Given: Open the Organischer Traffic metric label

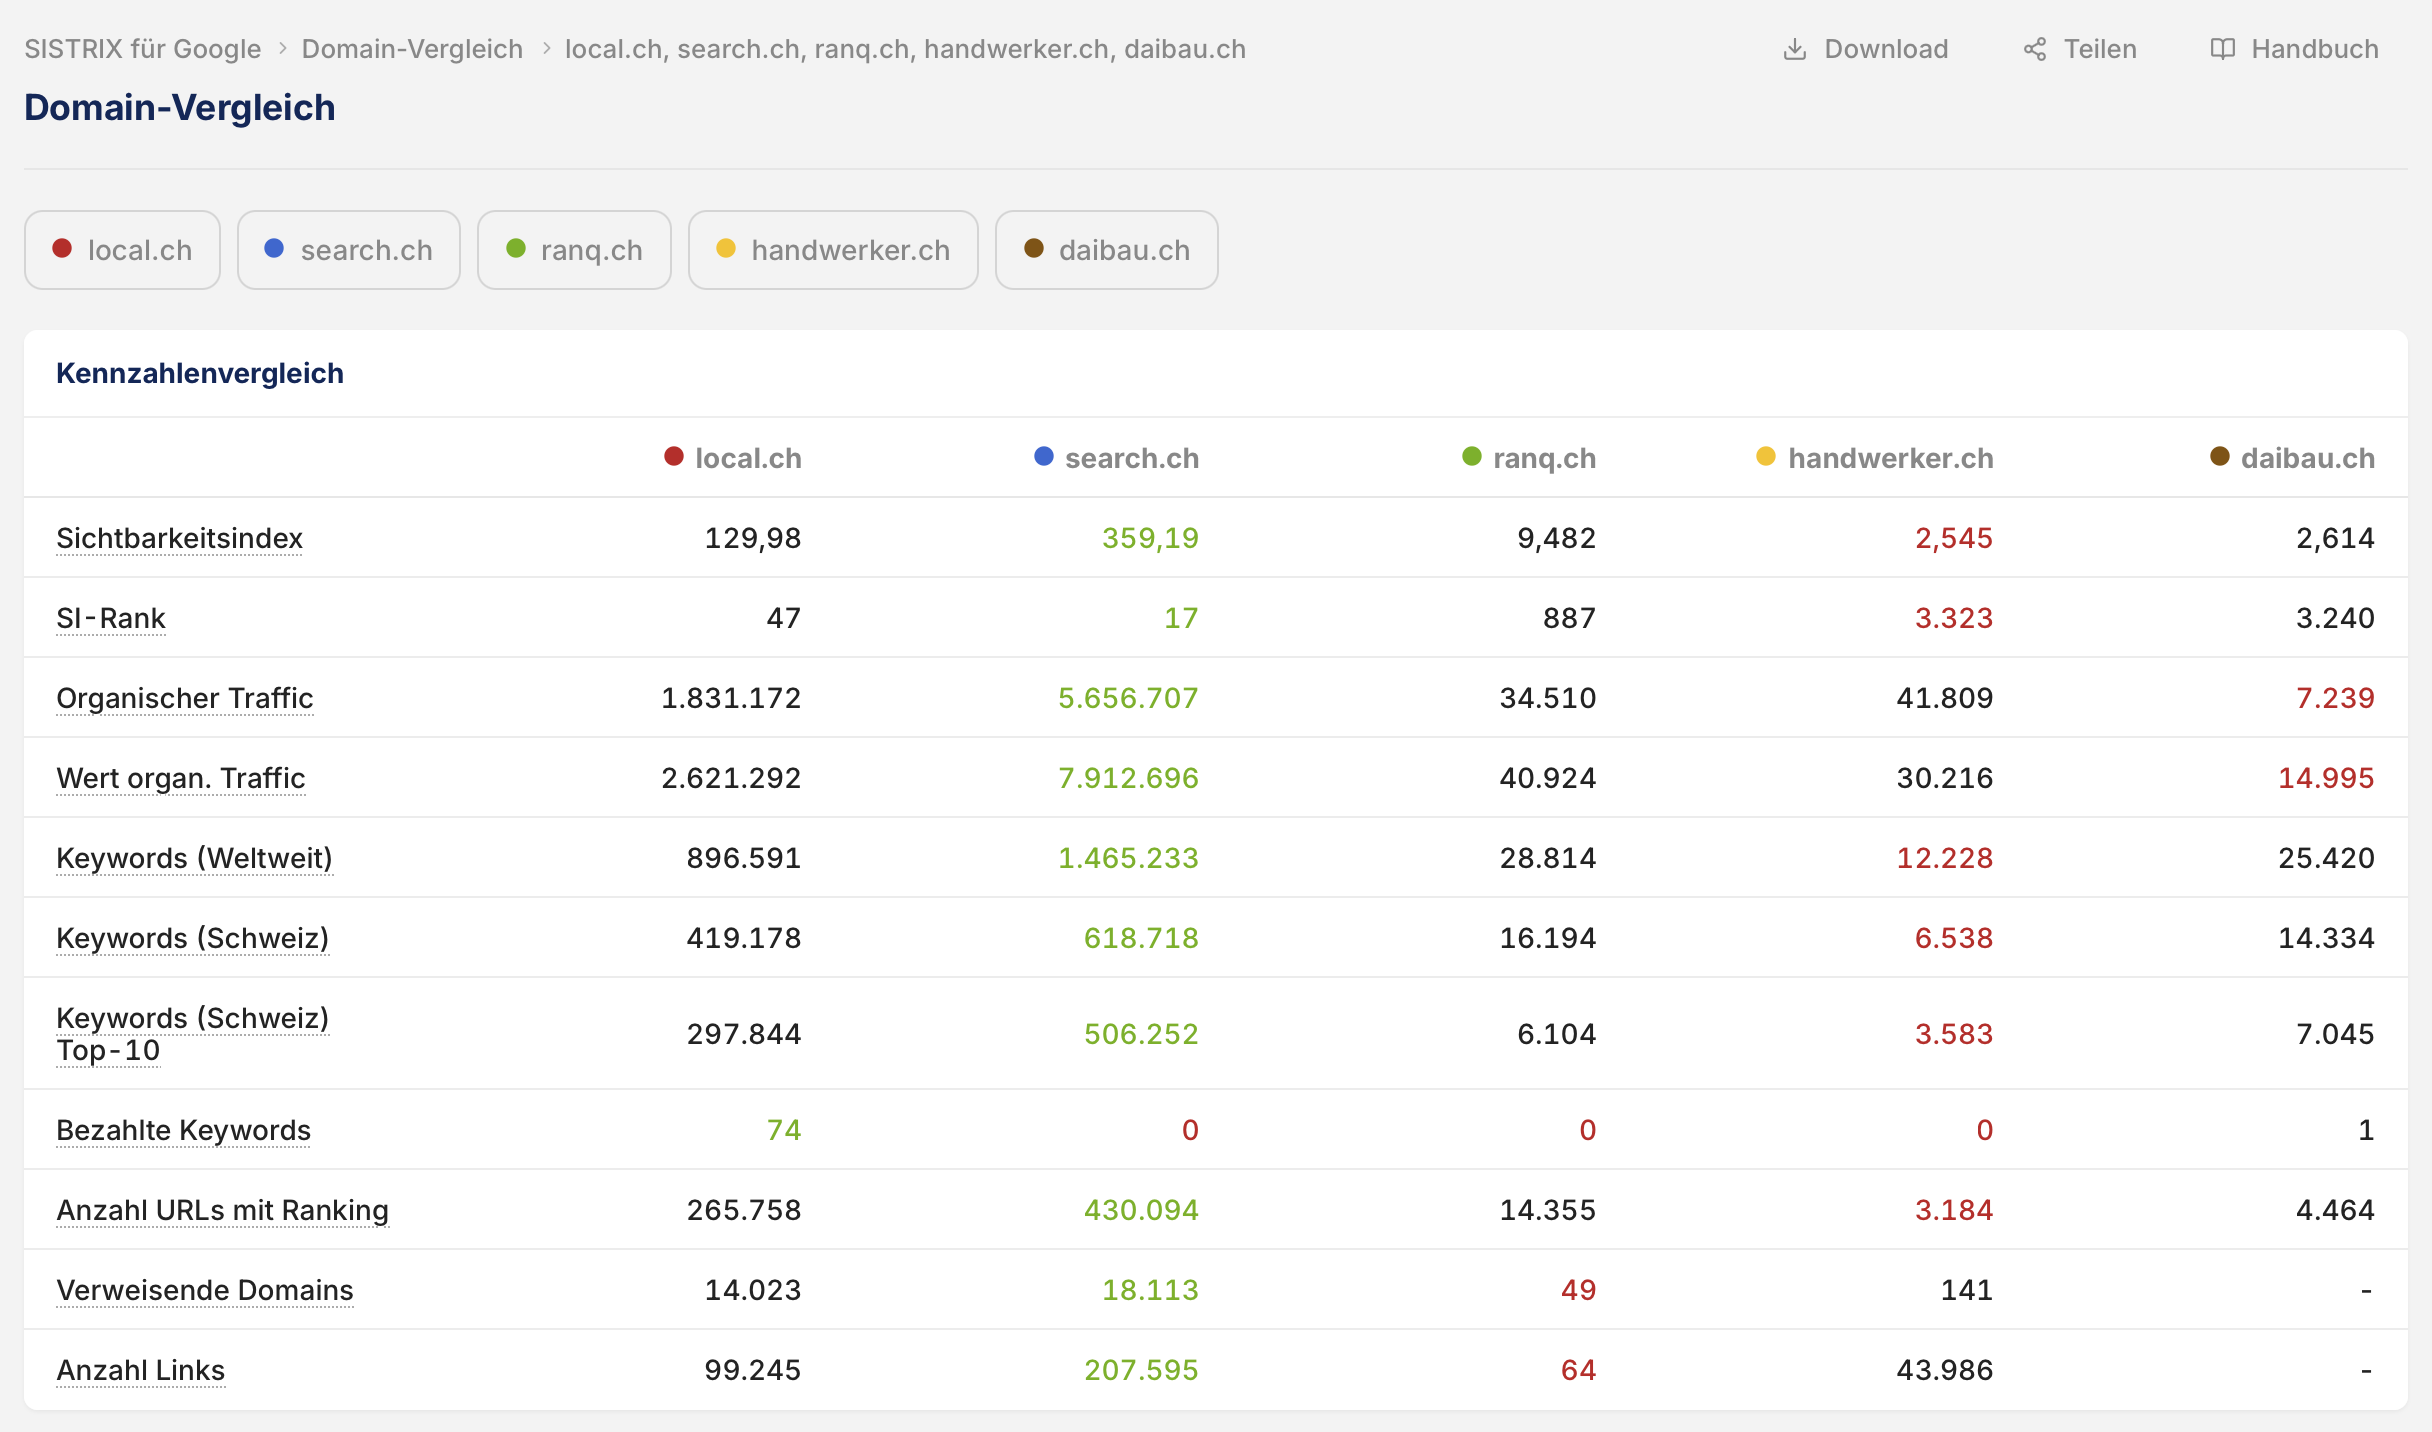Looking at the screenshot, I should [185, 698].
